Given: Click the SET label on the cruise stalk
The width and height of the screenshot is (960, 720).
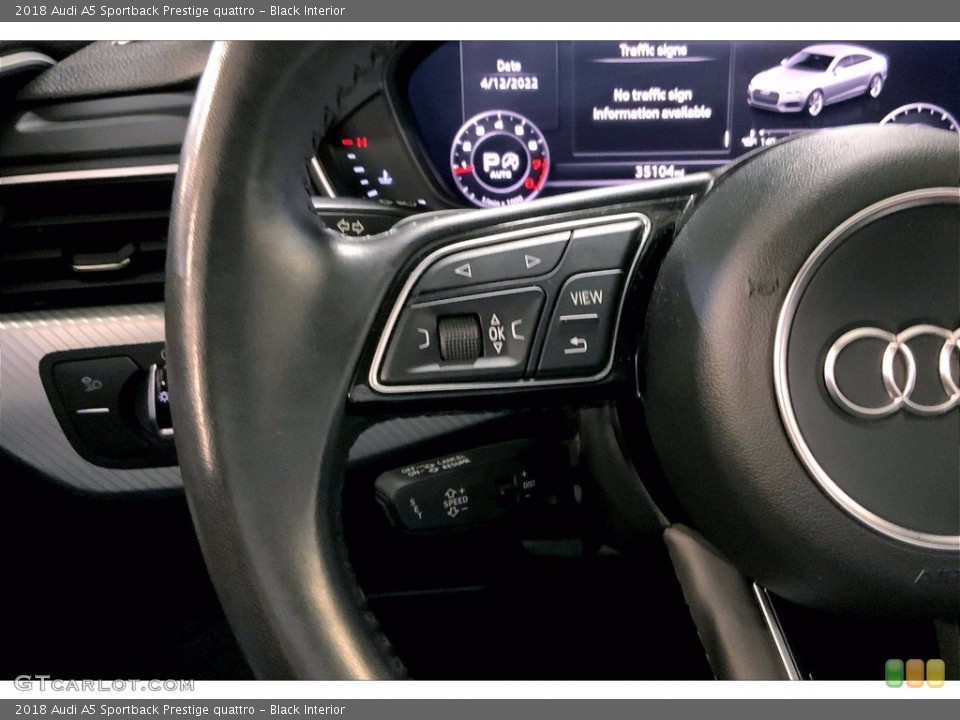Looking at the screenshot, I should click(417, 508).
